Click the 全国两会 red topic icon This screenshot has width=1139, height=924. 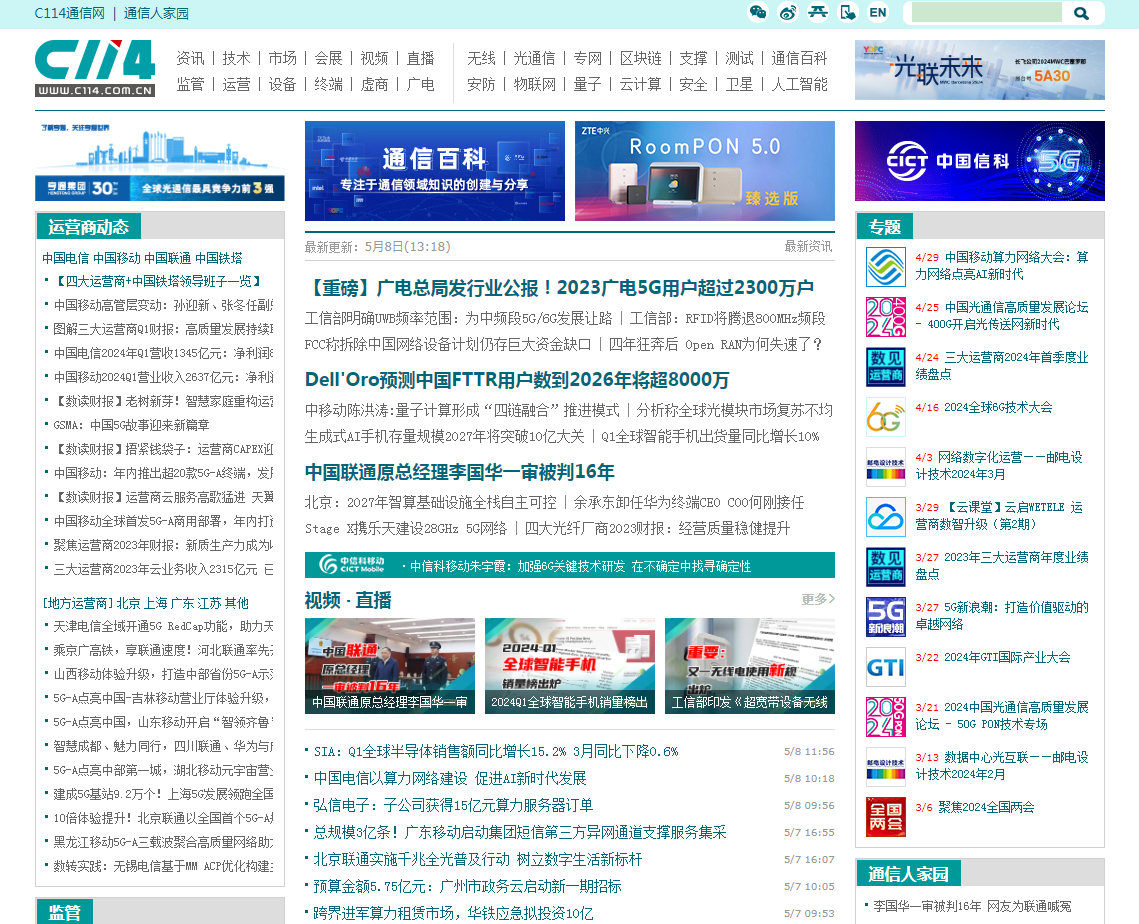click(x=885, y=816)
